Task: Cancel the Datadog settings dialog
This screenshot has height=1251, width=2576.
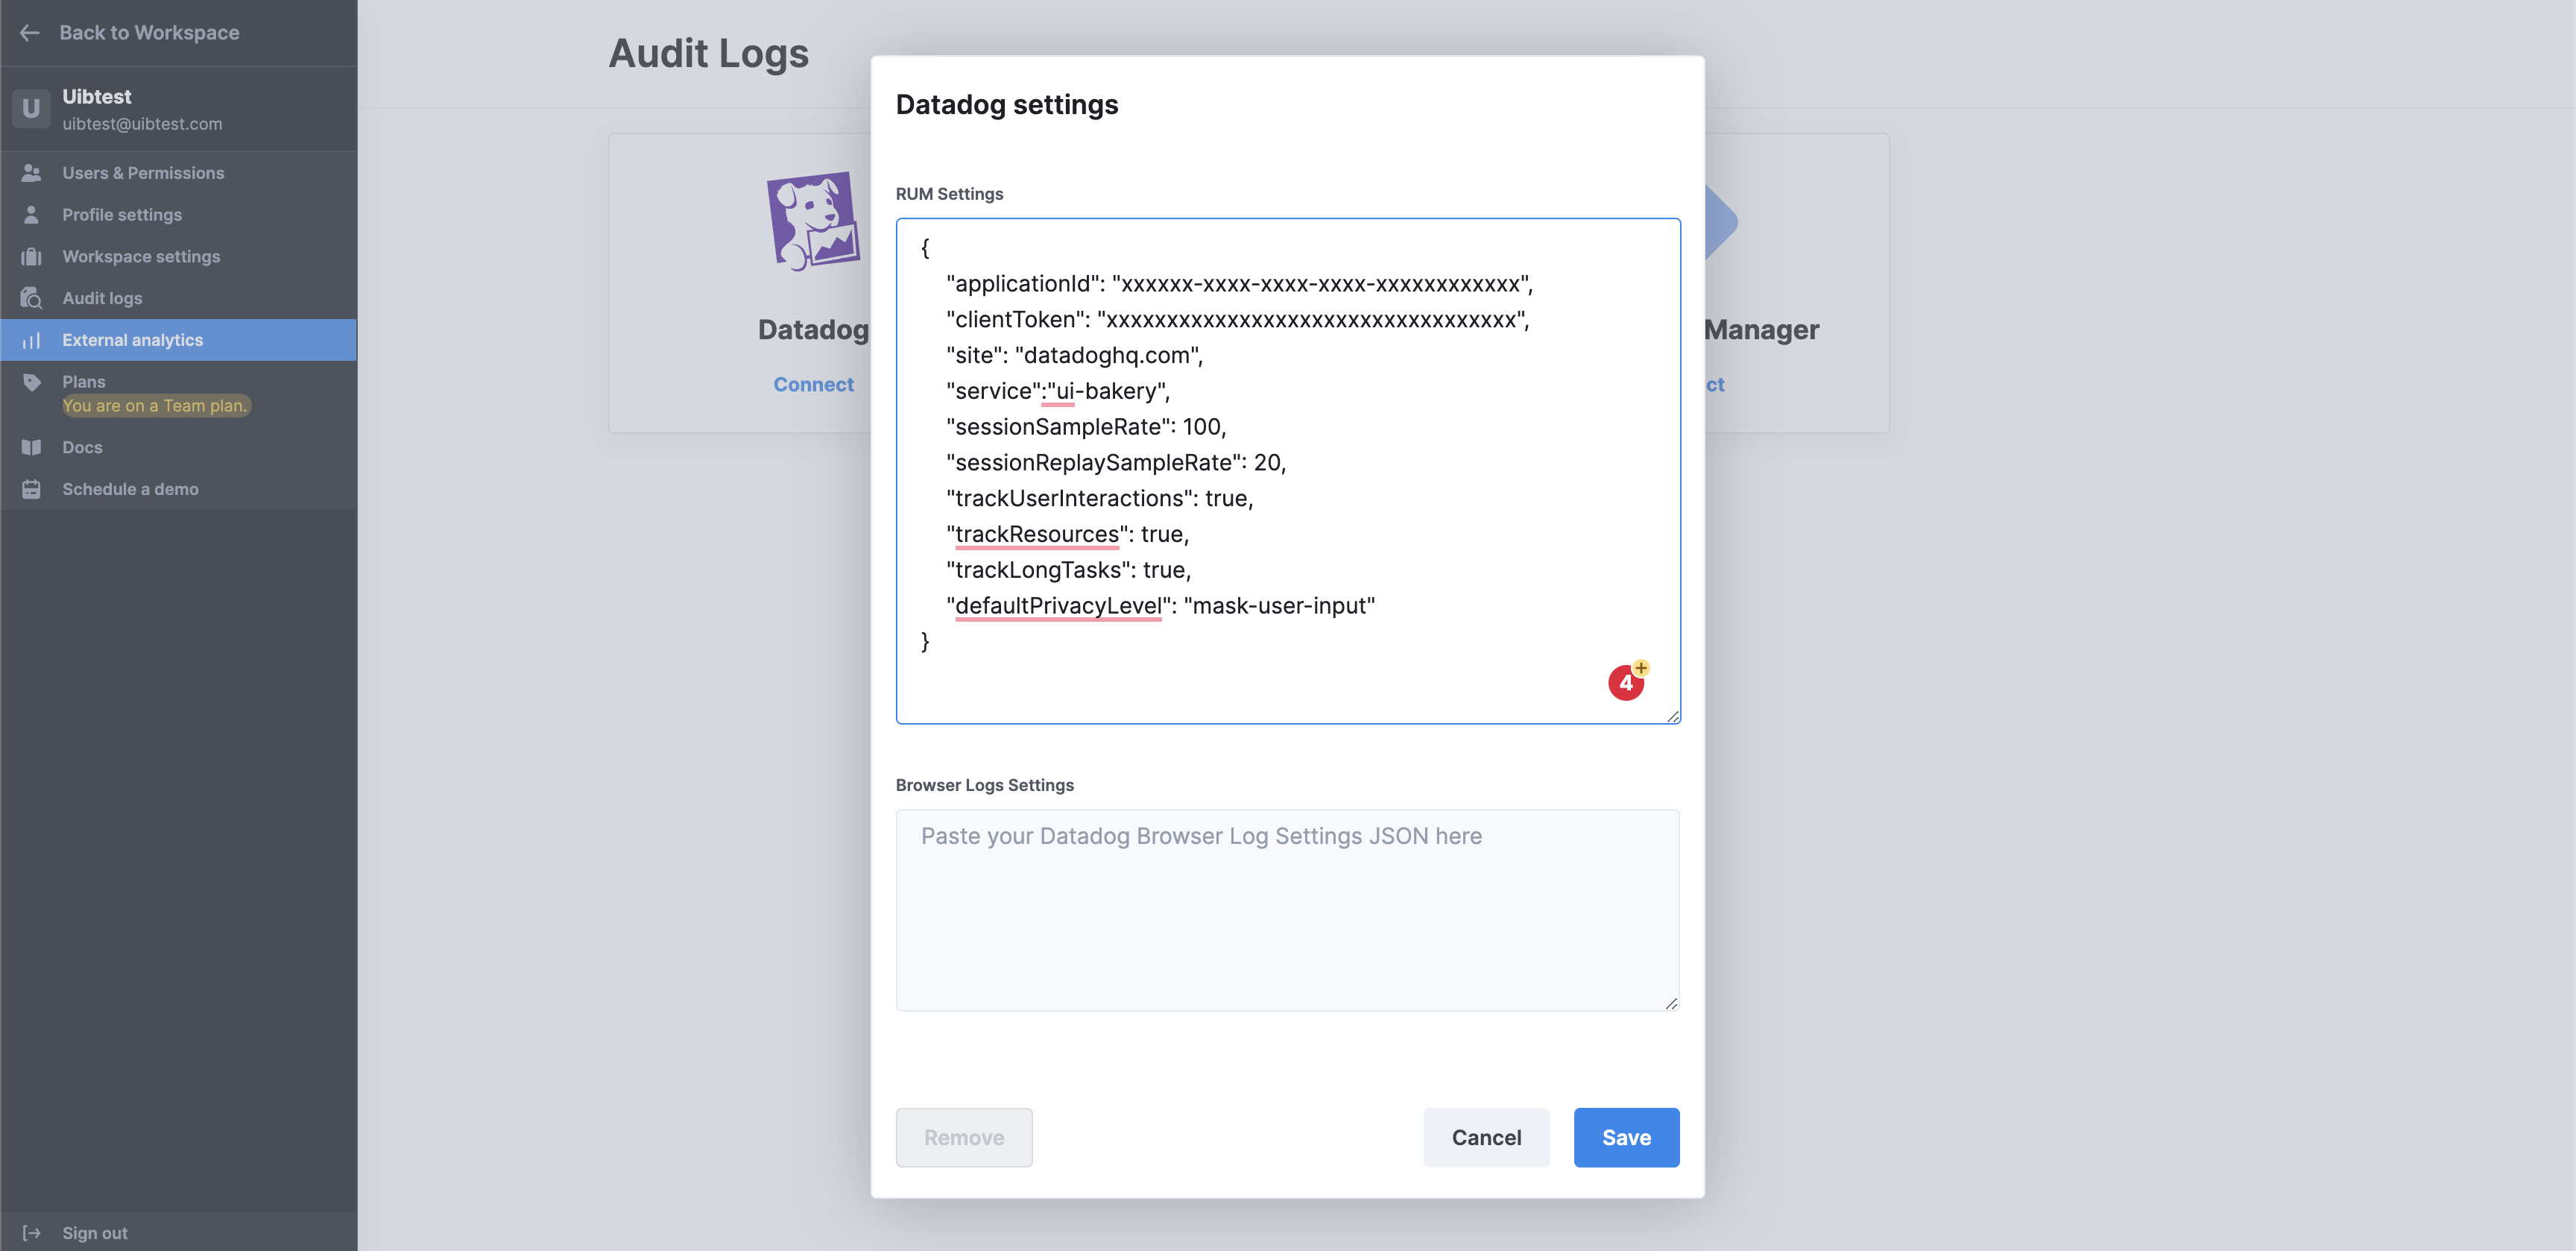Action: tap(1486, 1138)
